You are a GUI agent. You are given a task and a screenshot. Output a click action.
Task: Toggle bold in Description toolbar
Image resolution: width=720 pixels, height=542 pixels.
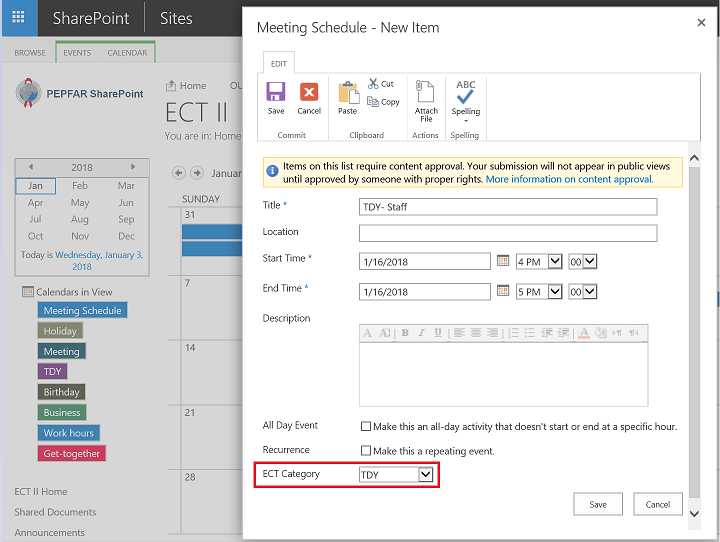tap(405, 333)
